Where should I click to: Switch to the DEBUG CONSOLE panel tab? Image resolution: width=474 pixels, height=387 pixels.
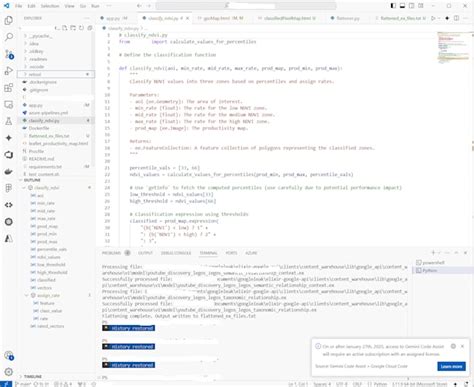(176, 253)
